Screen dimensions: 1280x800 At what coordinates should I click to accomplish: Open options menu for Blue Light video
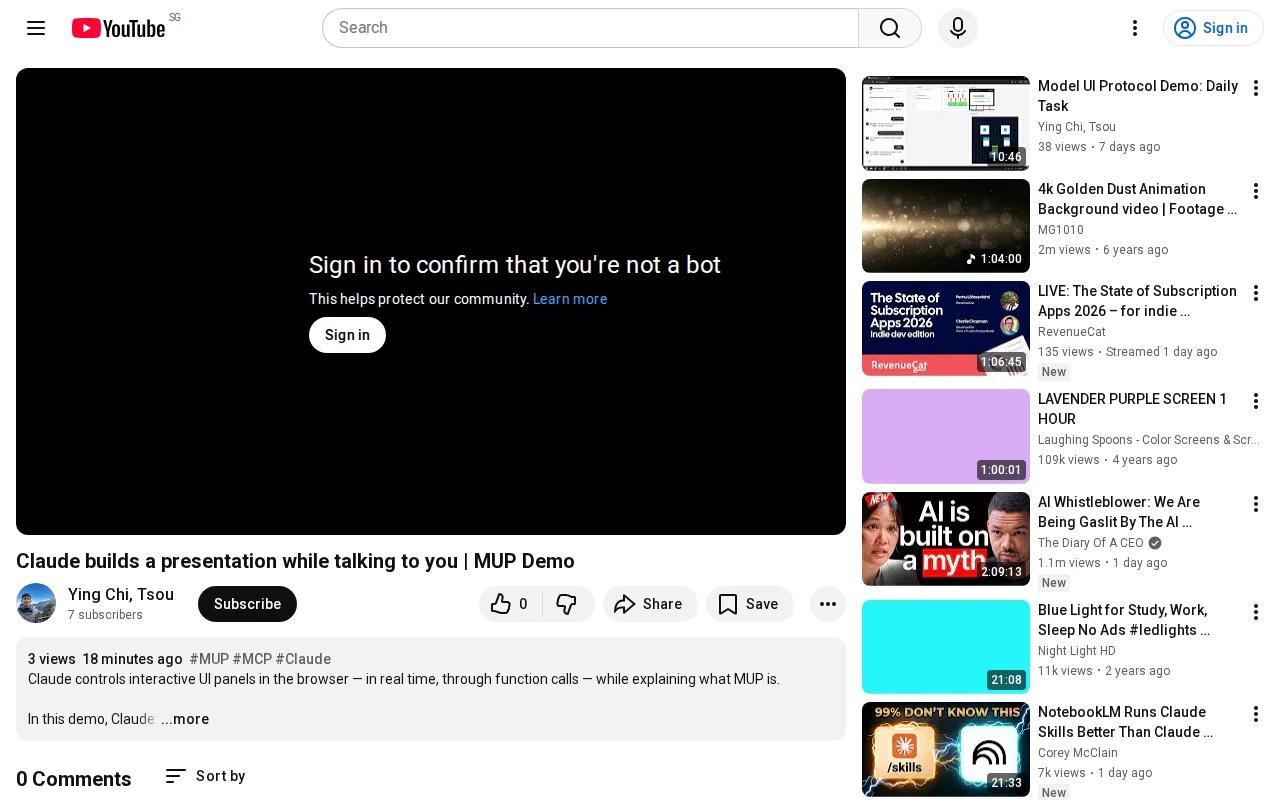tap(1256, 612)
